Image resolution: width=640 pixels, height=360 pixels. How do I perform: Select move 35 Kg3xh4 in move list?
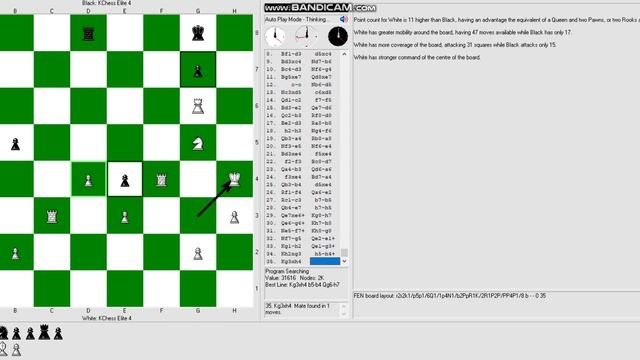point(291,262)
